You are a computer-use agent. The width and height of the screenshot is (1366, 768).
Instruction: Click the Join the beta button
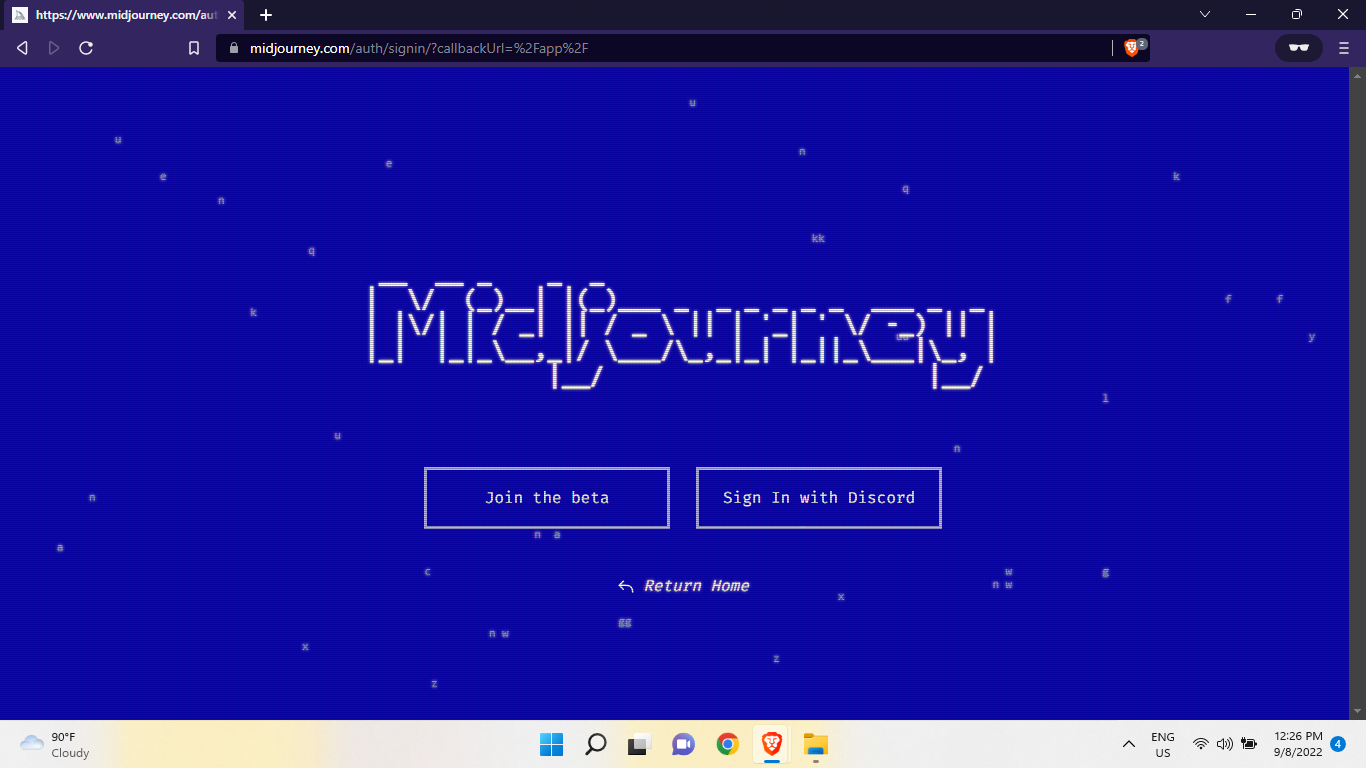[x=547, y=498]
